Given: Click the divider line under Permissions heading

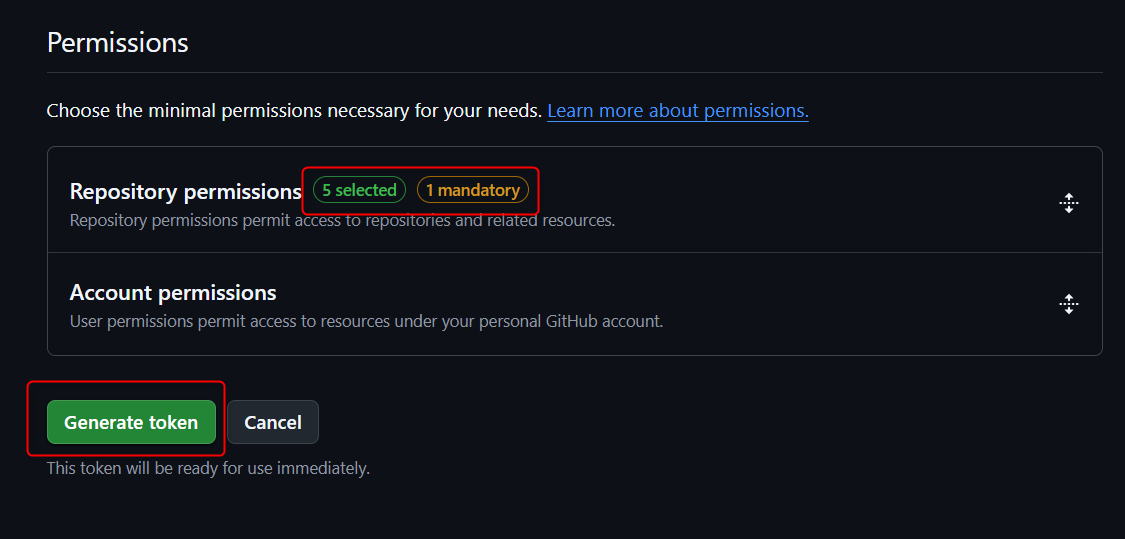Looking at the screenshot, I should (x=575, y=72).
